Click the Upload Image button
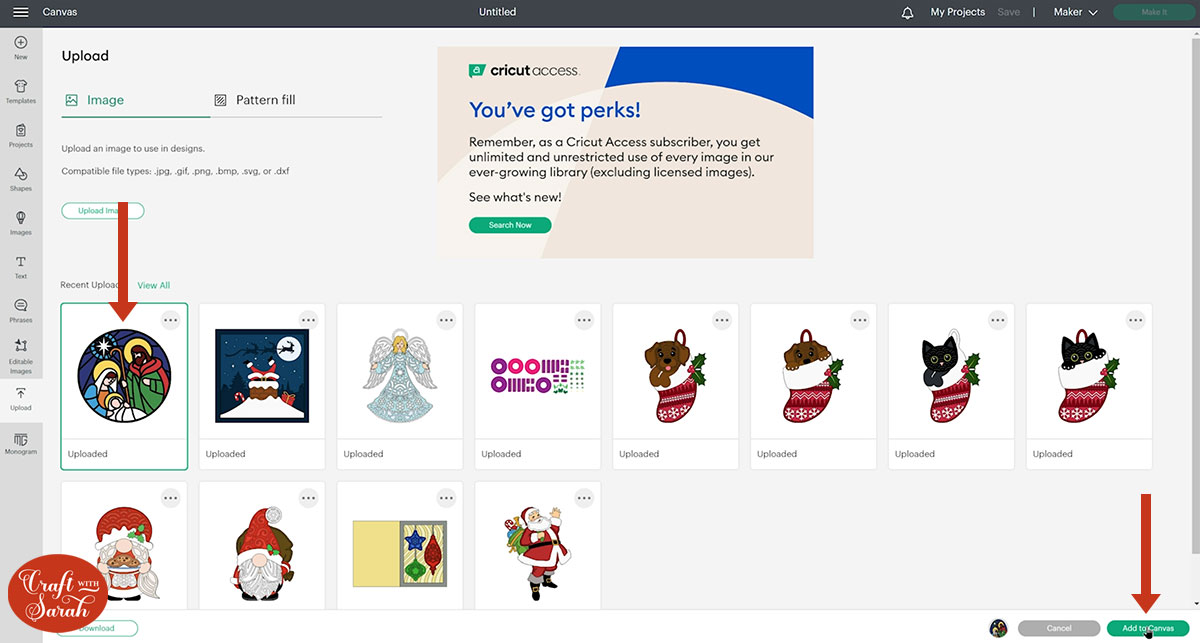 tap(103, 211)
